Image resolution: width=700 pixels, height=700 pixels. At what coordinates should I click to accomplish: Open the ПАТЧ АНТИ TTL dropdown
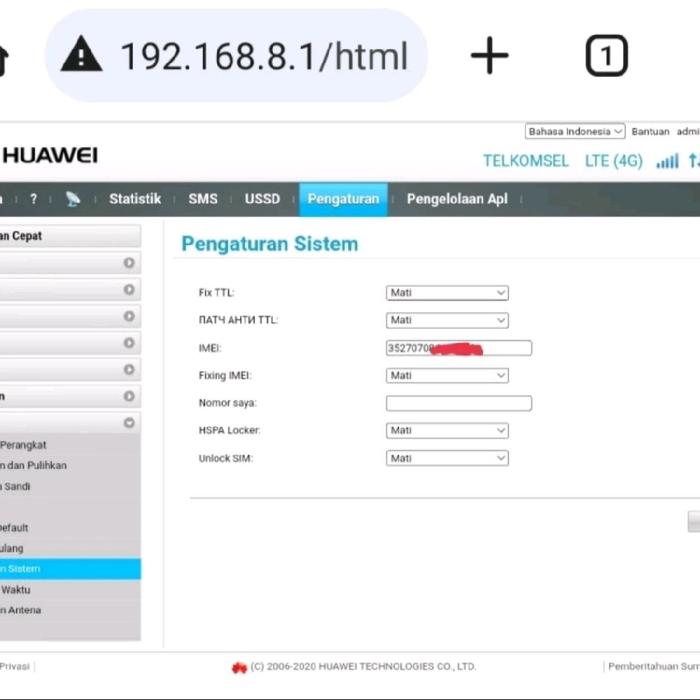[x=447, y=320]
